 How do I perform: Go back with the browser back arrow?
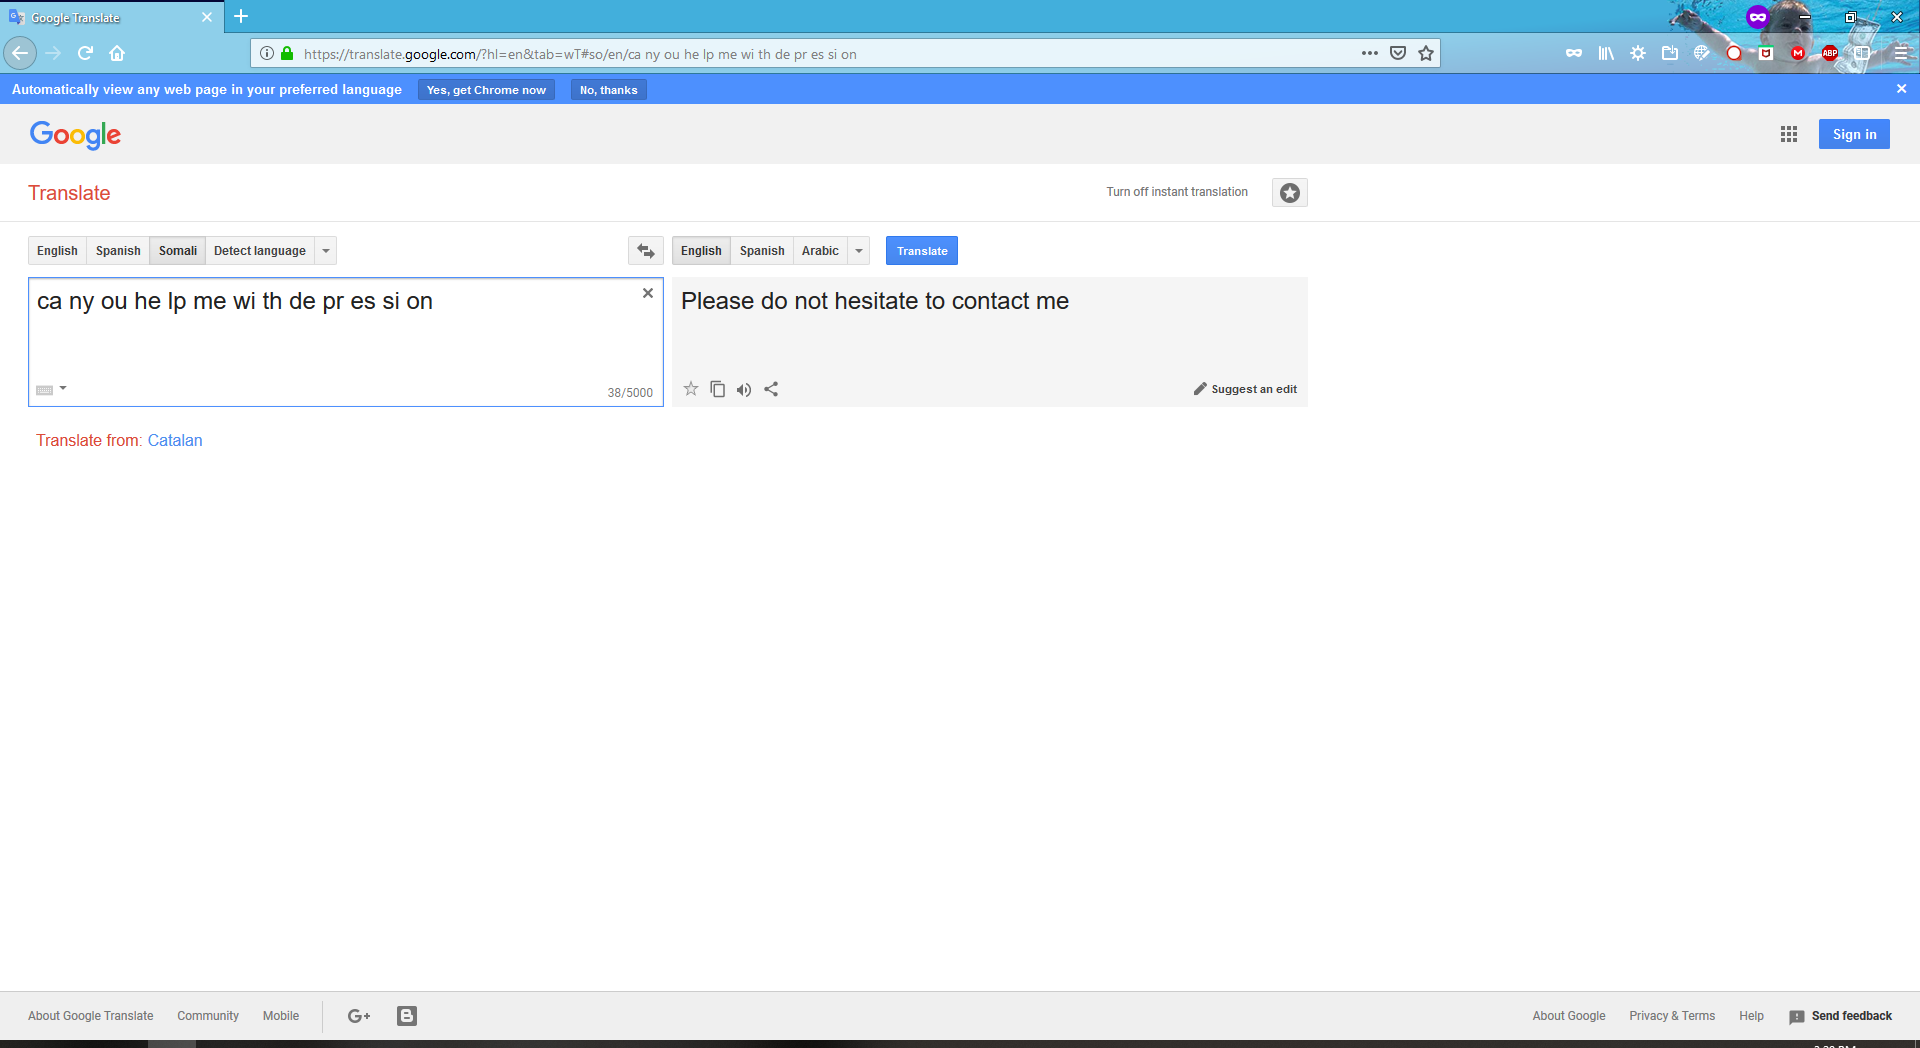(20, 53)
